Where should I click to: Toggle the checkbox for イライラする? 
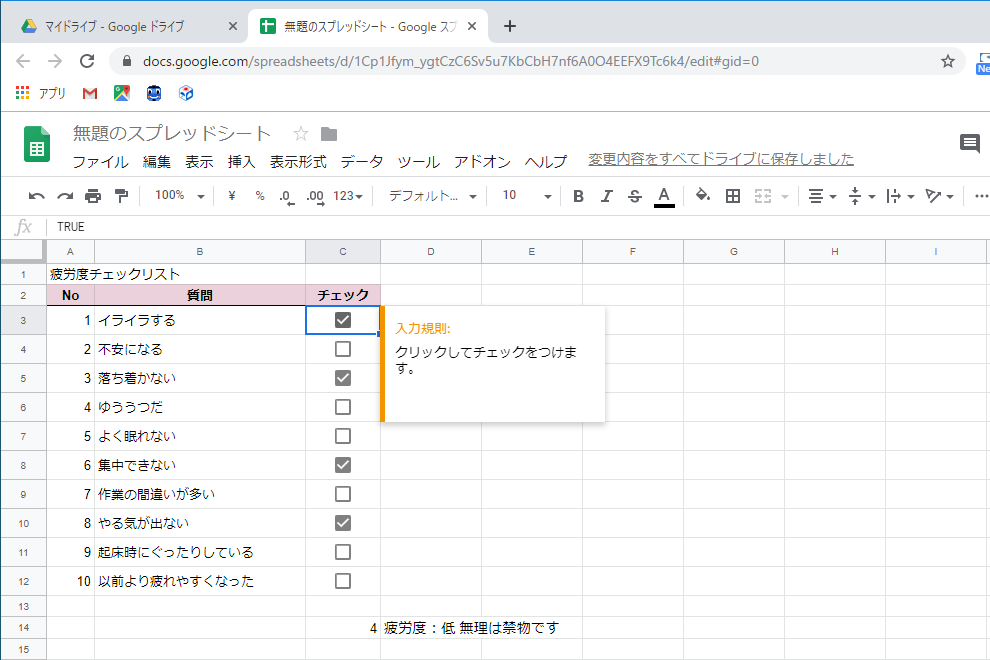pos(342,320)
